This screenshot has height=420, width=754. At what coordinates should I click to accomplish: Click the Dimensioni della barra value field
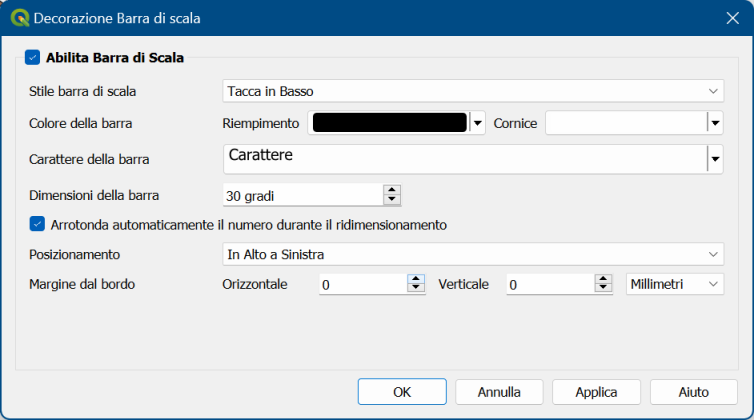303,196
